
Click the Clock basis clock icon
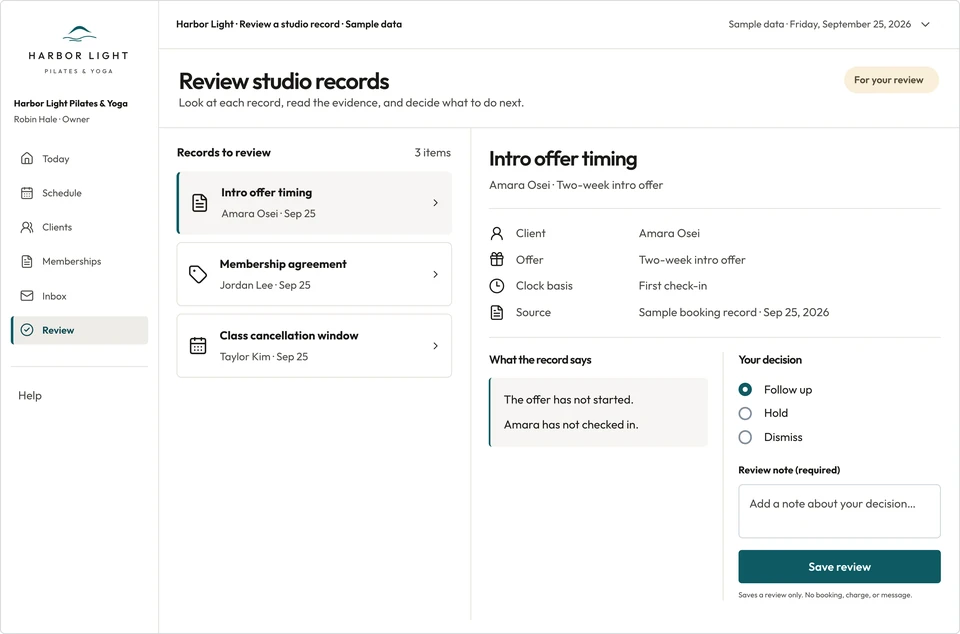coord(497,286)
